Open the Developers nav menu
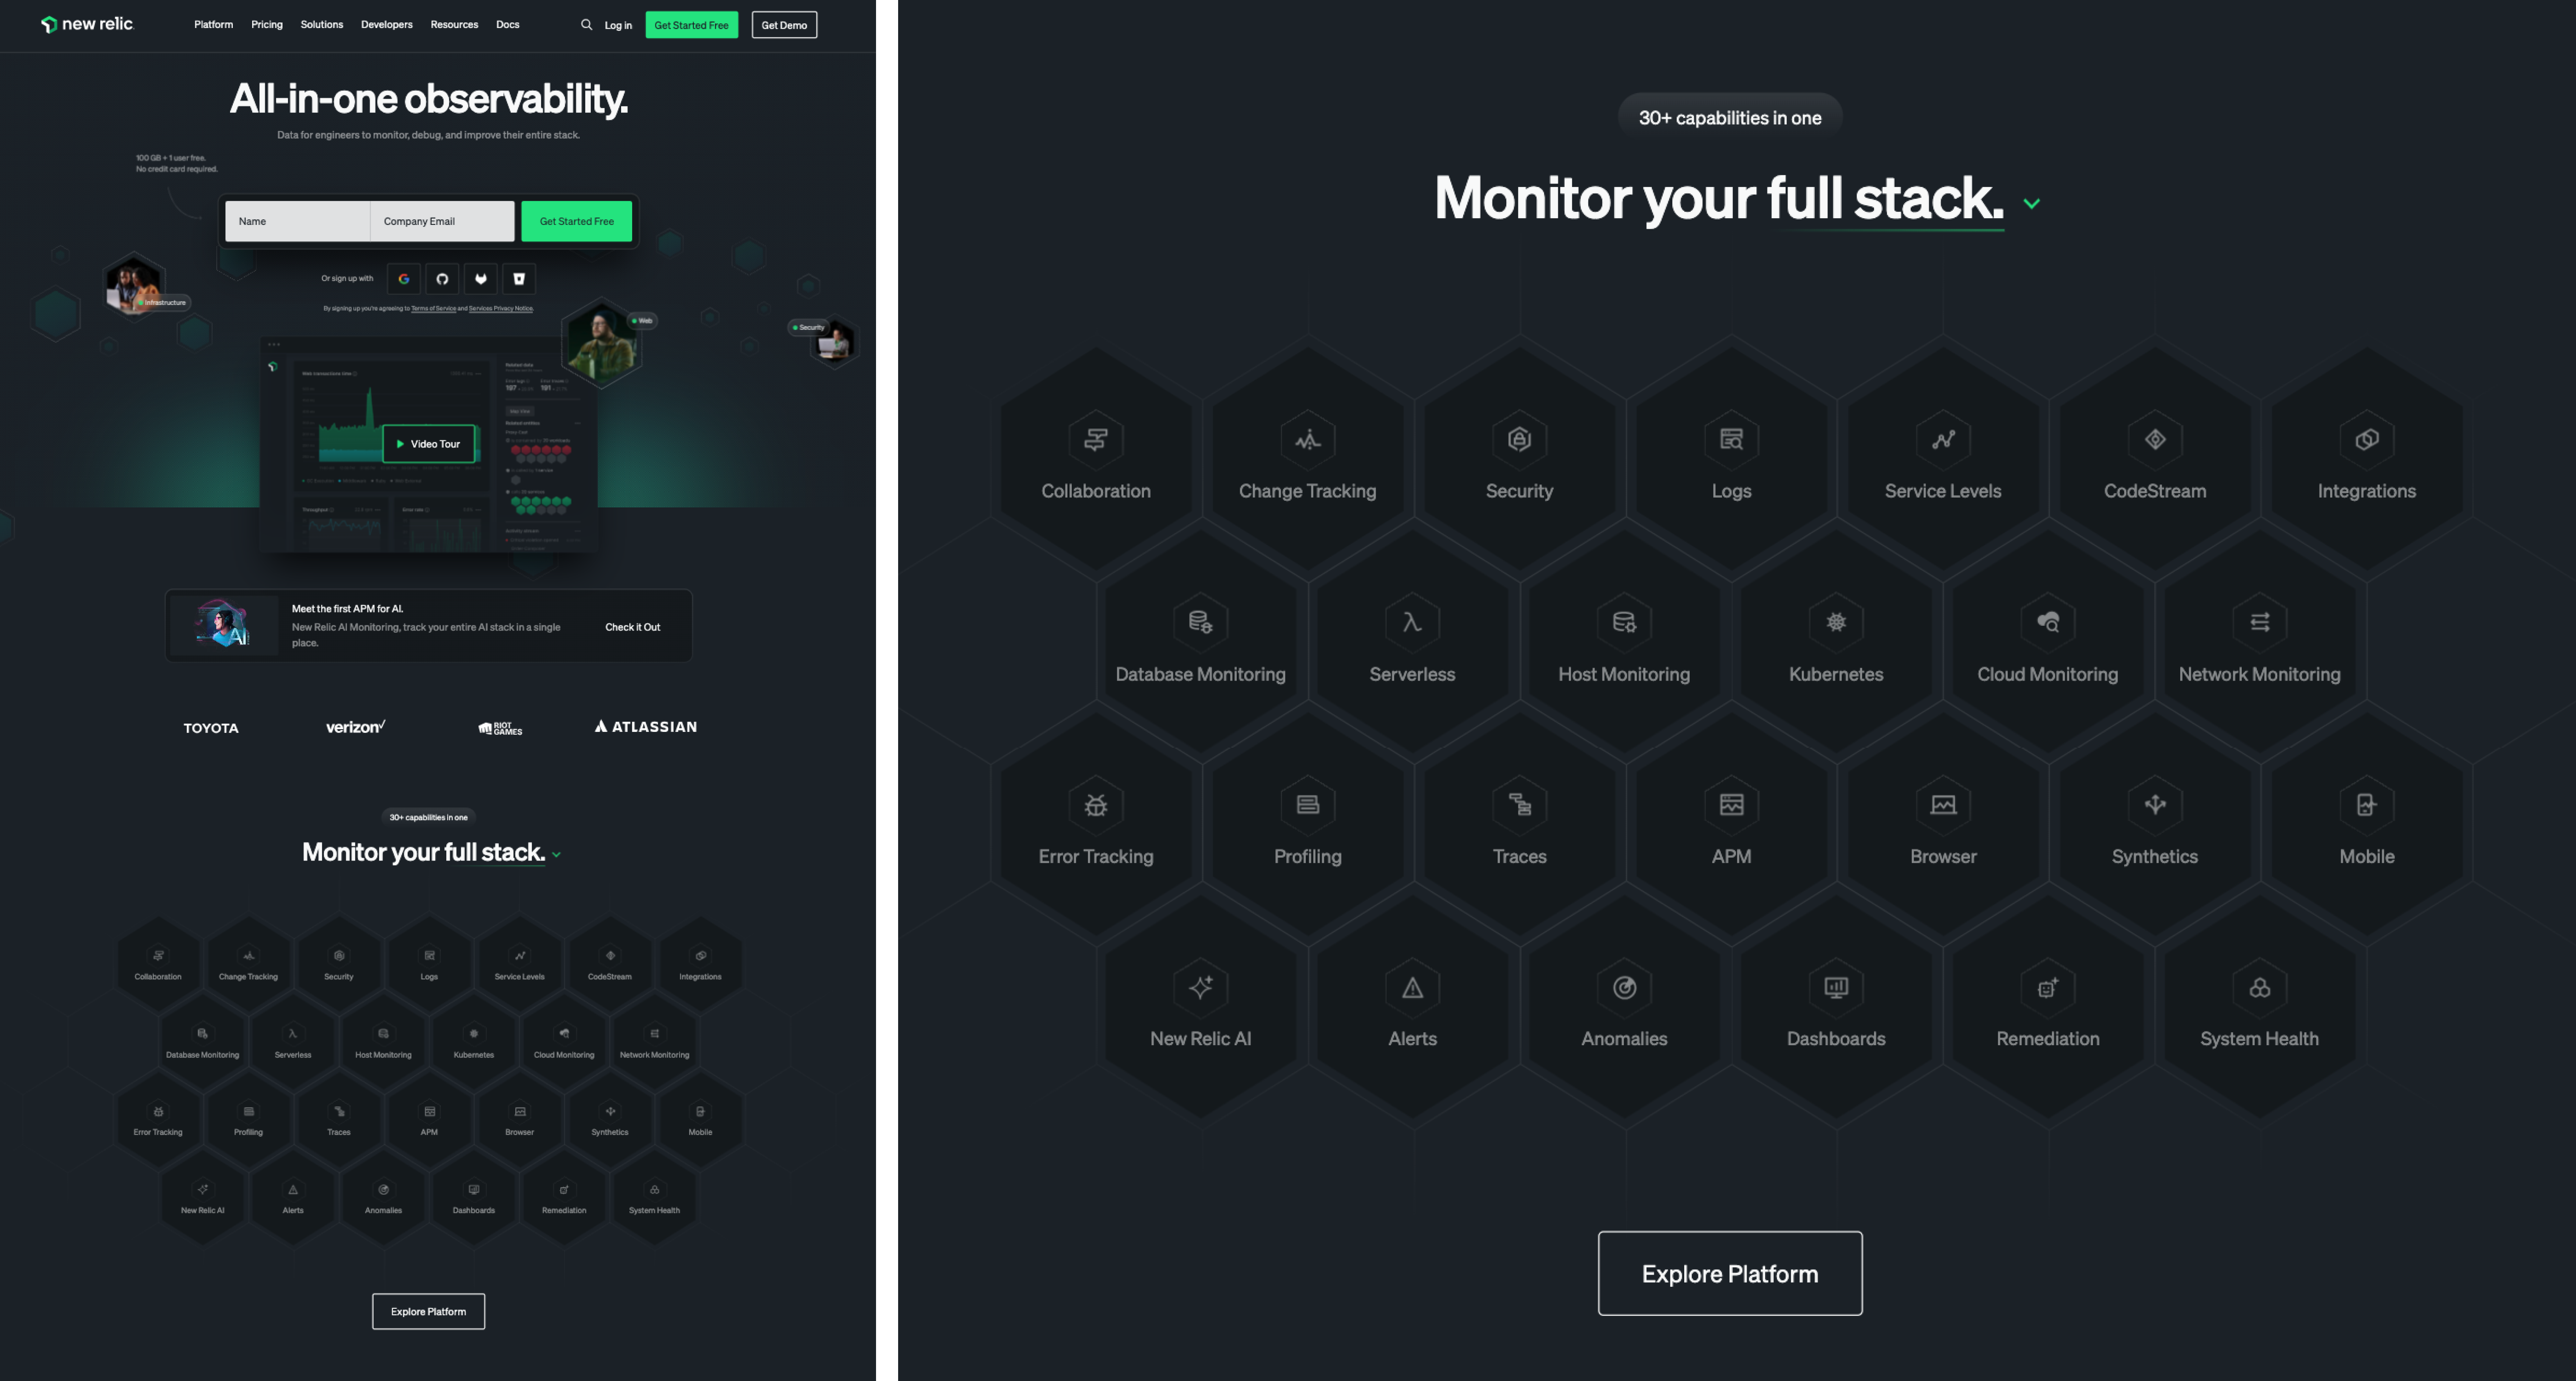 click(387, 25)
